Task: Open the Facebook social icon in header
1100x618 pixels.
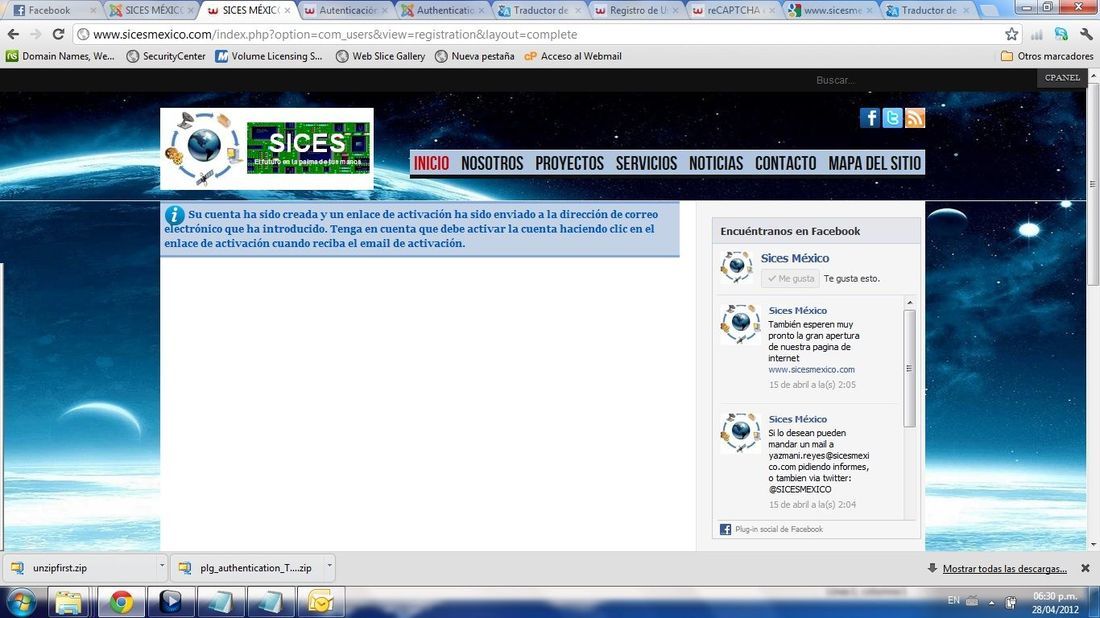Action: pyautogui.click(x=870, y=118)
